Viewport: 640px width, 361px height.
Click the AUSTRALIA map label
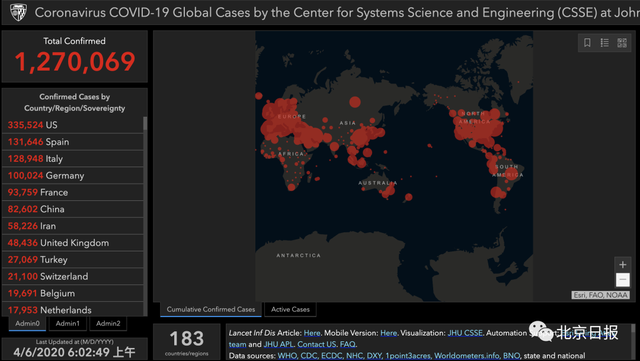click(x=378, y=183)
